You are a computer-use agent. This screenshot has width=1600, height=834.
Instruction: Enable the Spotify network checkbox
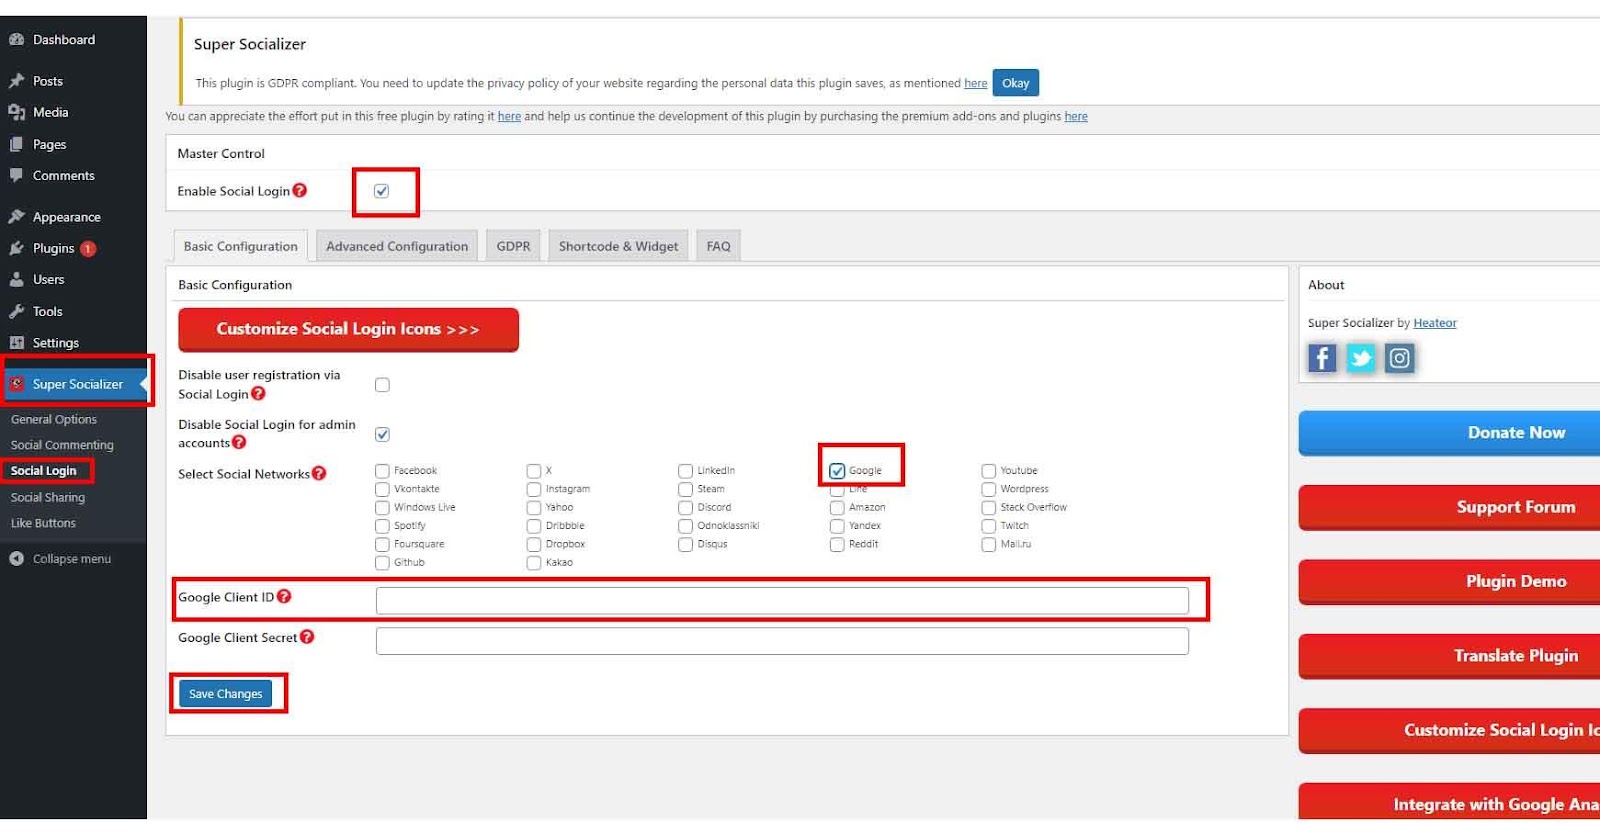(x=382, y=526)
